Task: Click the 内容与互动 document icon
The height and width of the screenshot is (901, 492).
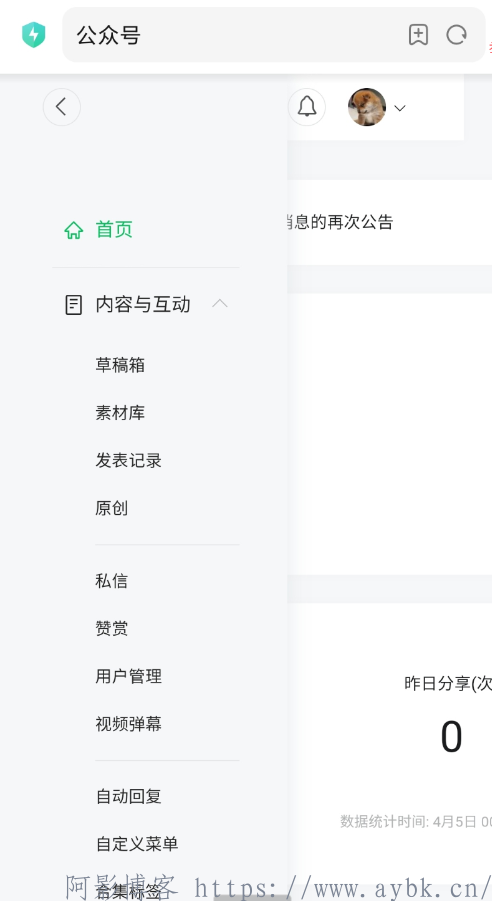Action: tap(74, 305)
